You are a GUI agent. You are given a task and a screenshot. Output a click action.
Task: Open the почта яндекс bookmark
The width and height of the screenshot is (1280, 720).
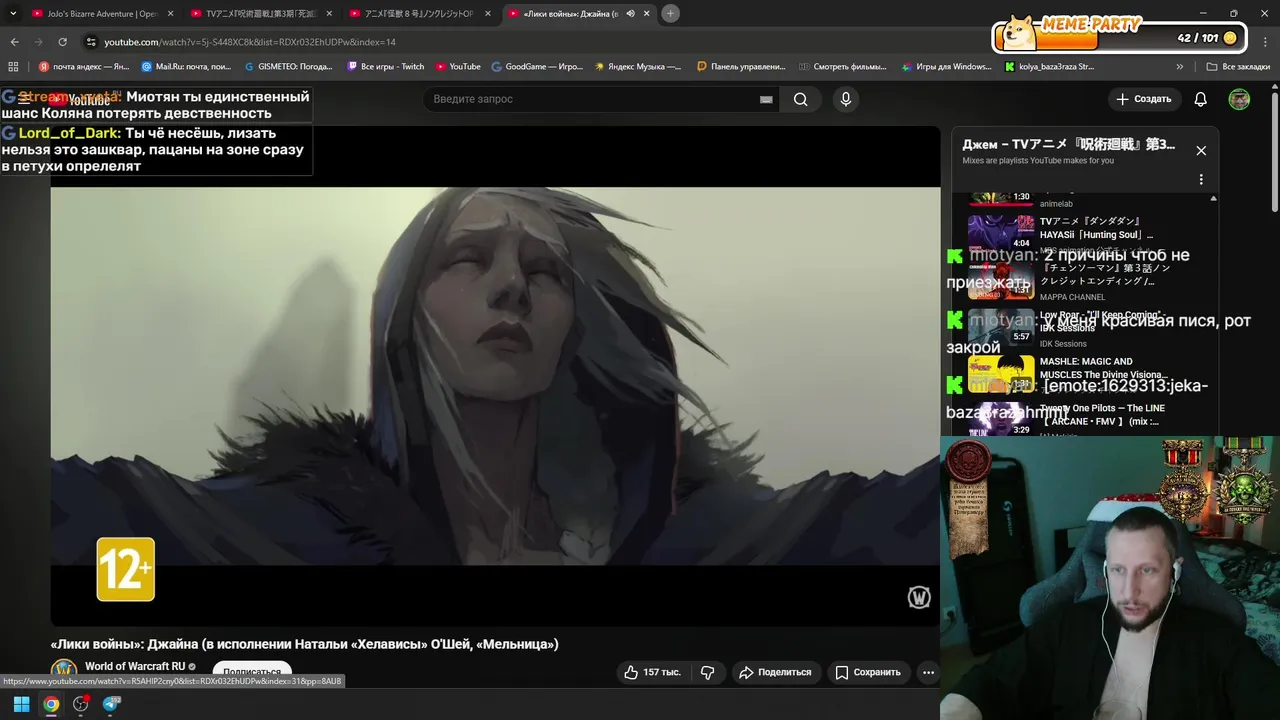(x=84, y=67)
